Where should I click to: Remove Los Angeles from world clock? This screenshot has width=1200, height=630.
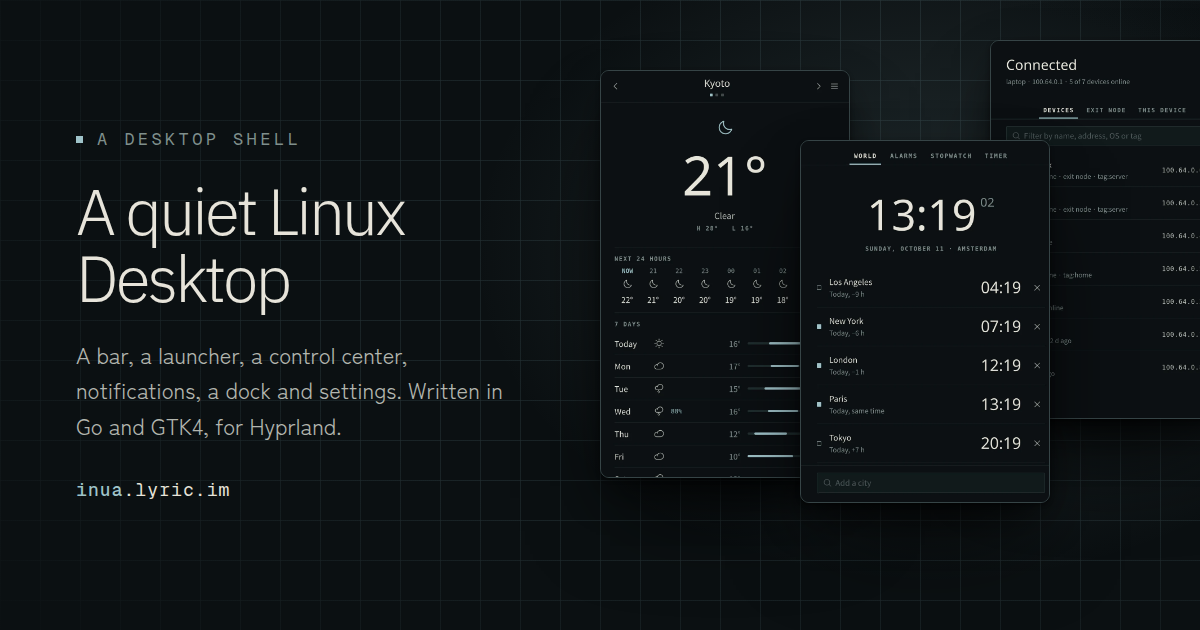[x=1037, y=288]
